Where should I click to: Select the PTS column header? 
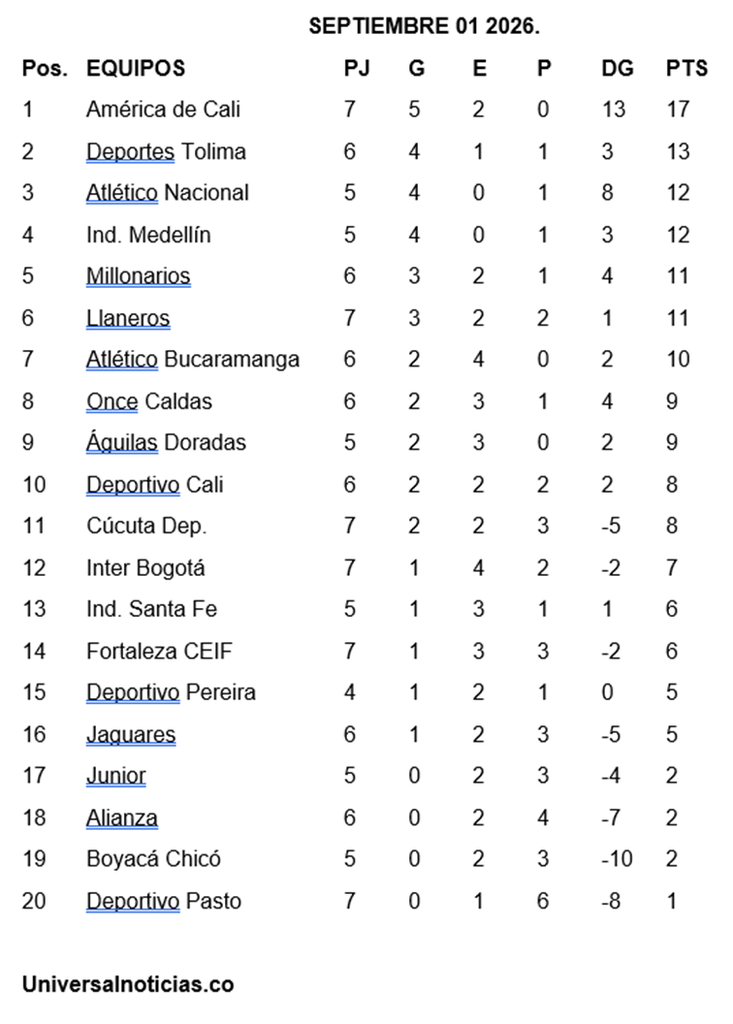pos(687,68)
